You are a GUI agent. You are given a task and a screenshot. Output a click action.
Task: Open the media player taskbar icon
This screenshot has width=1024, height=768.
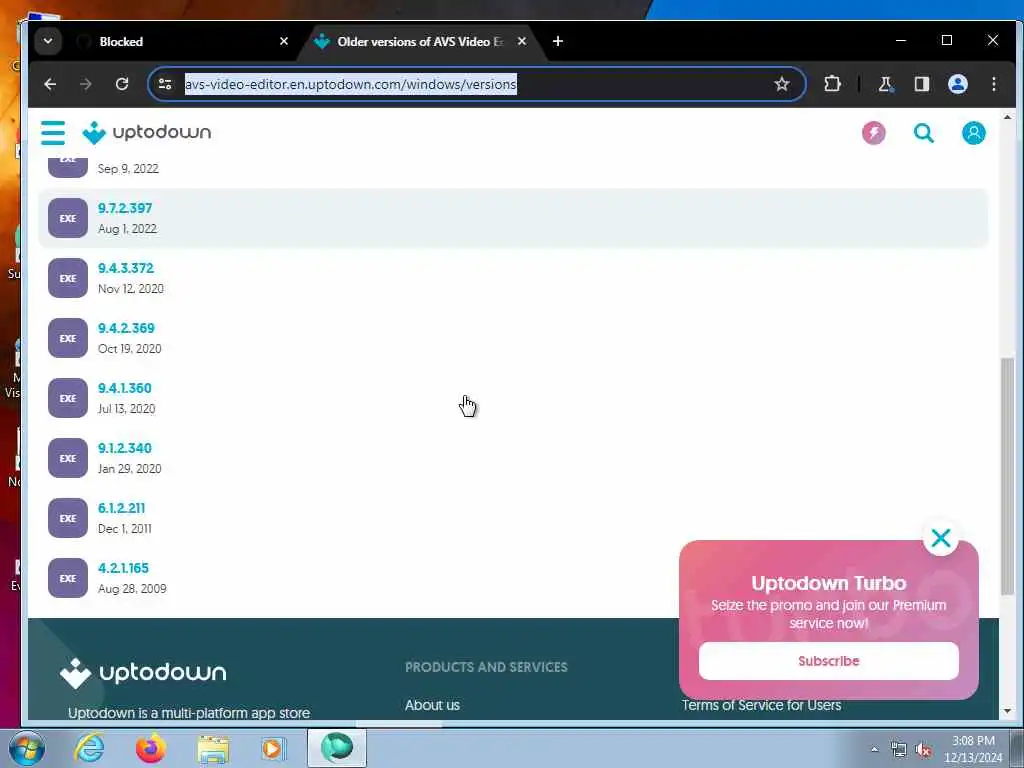pos(274,748)
